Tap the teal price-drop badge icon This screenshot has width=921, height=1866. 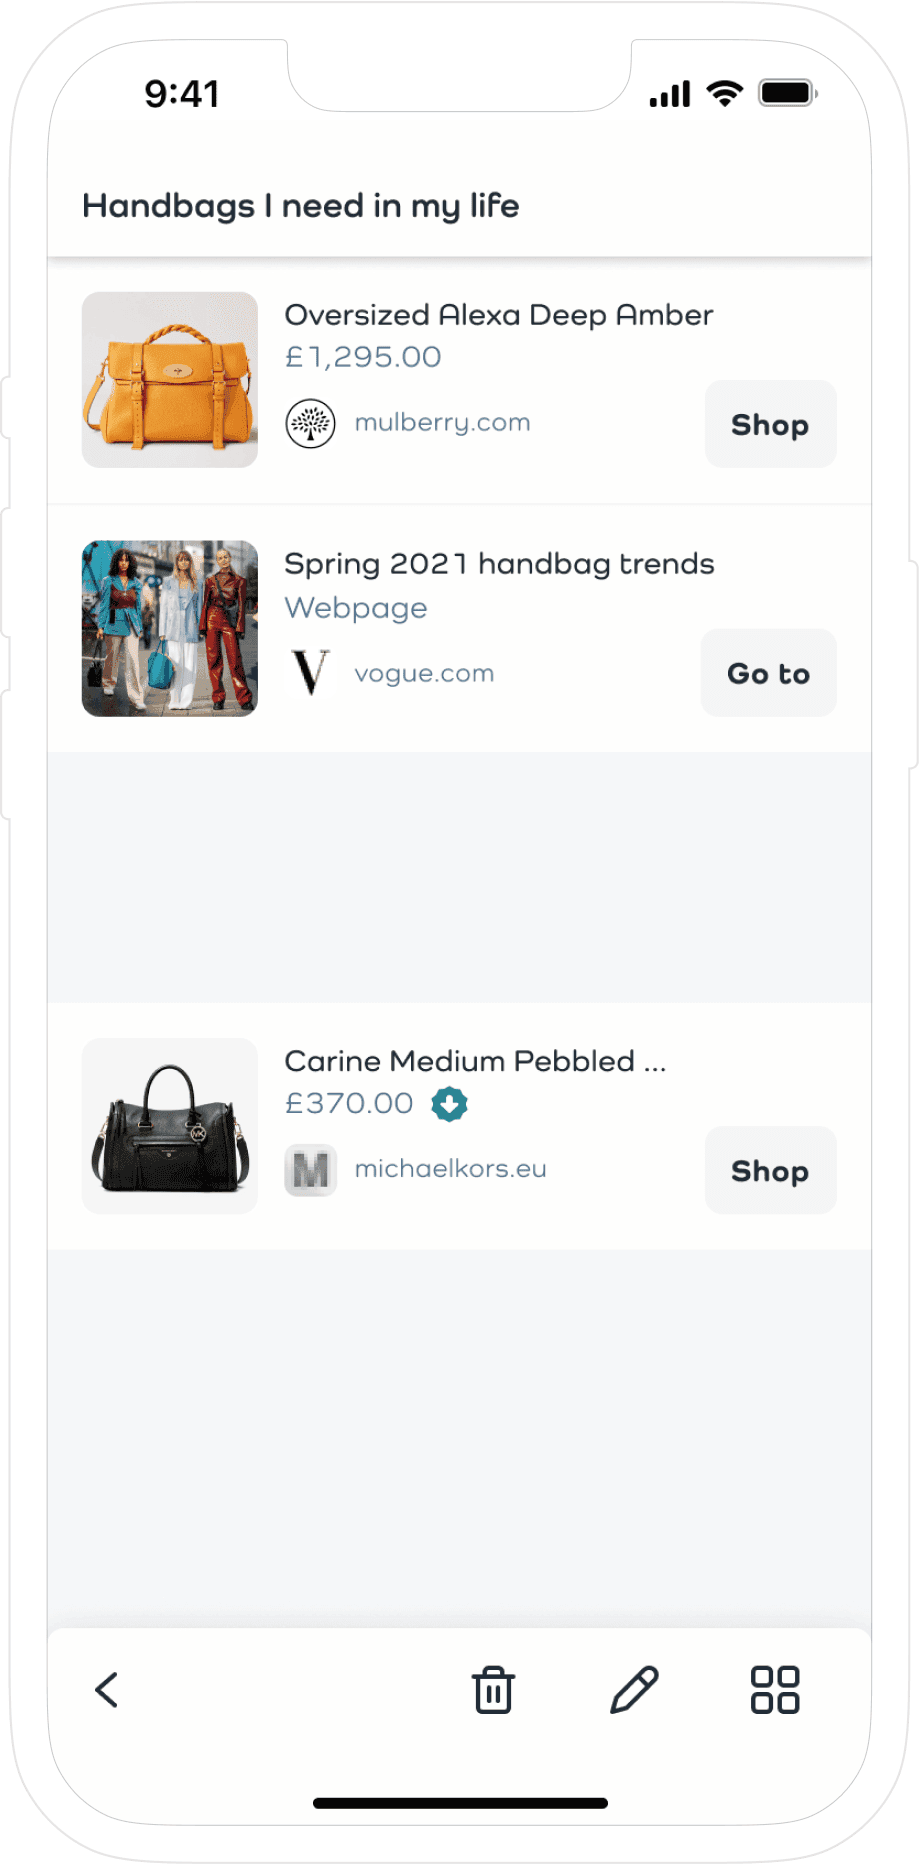click(x=449, y=1105)
